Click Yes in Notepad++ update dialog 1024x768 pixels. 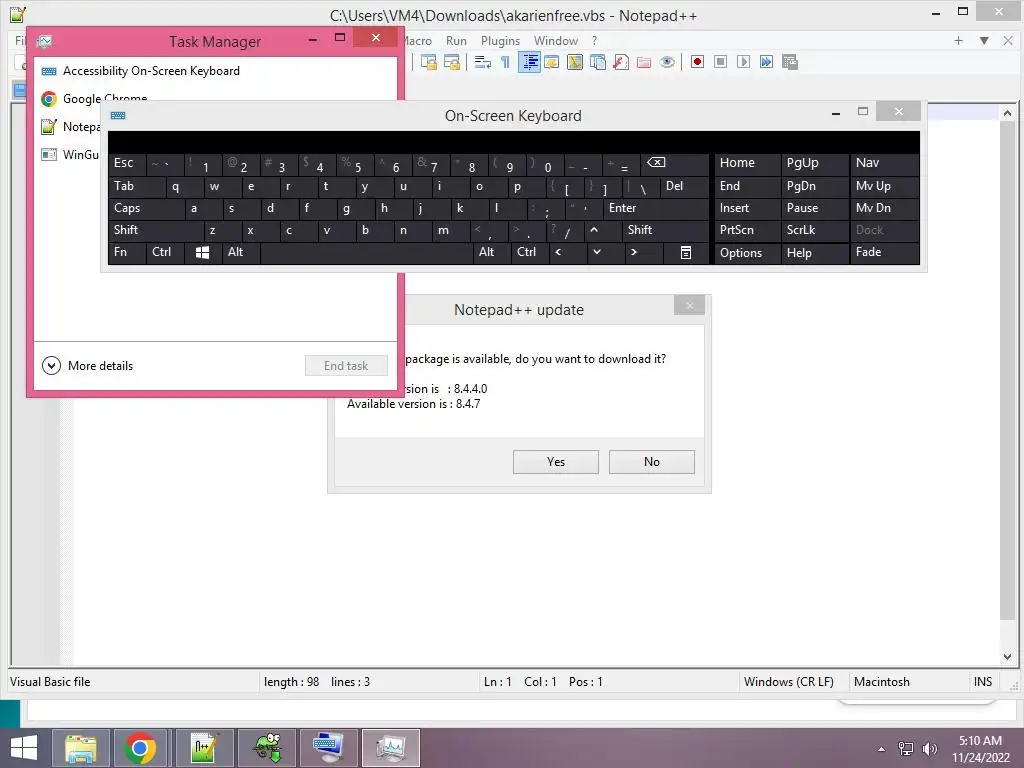556,462
